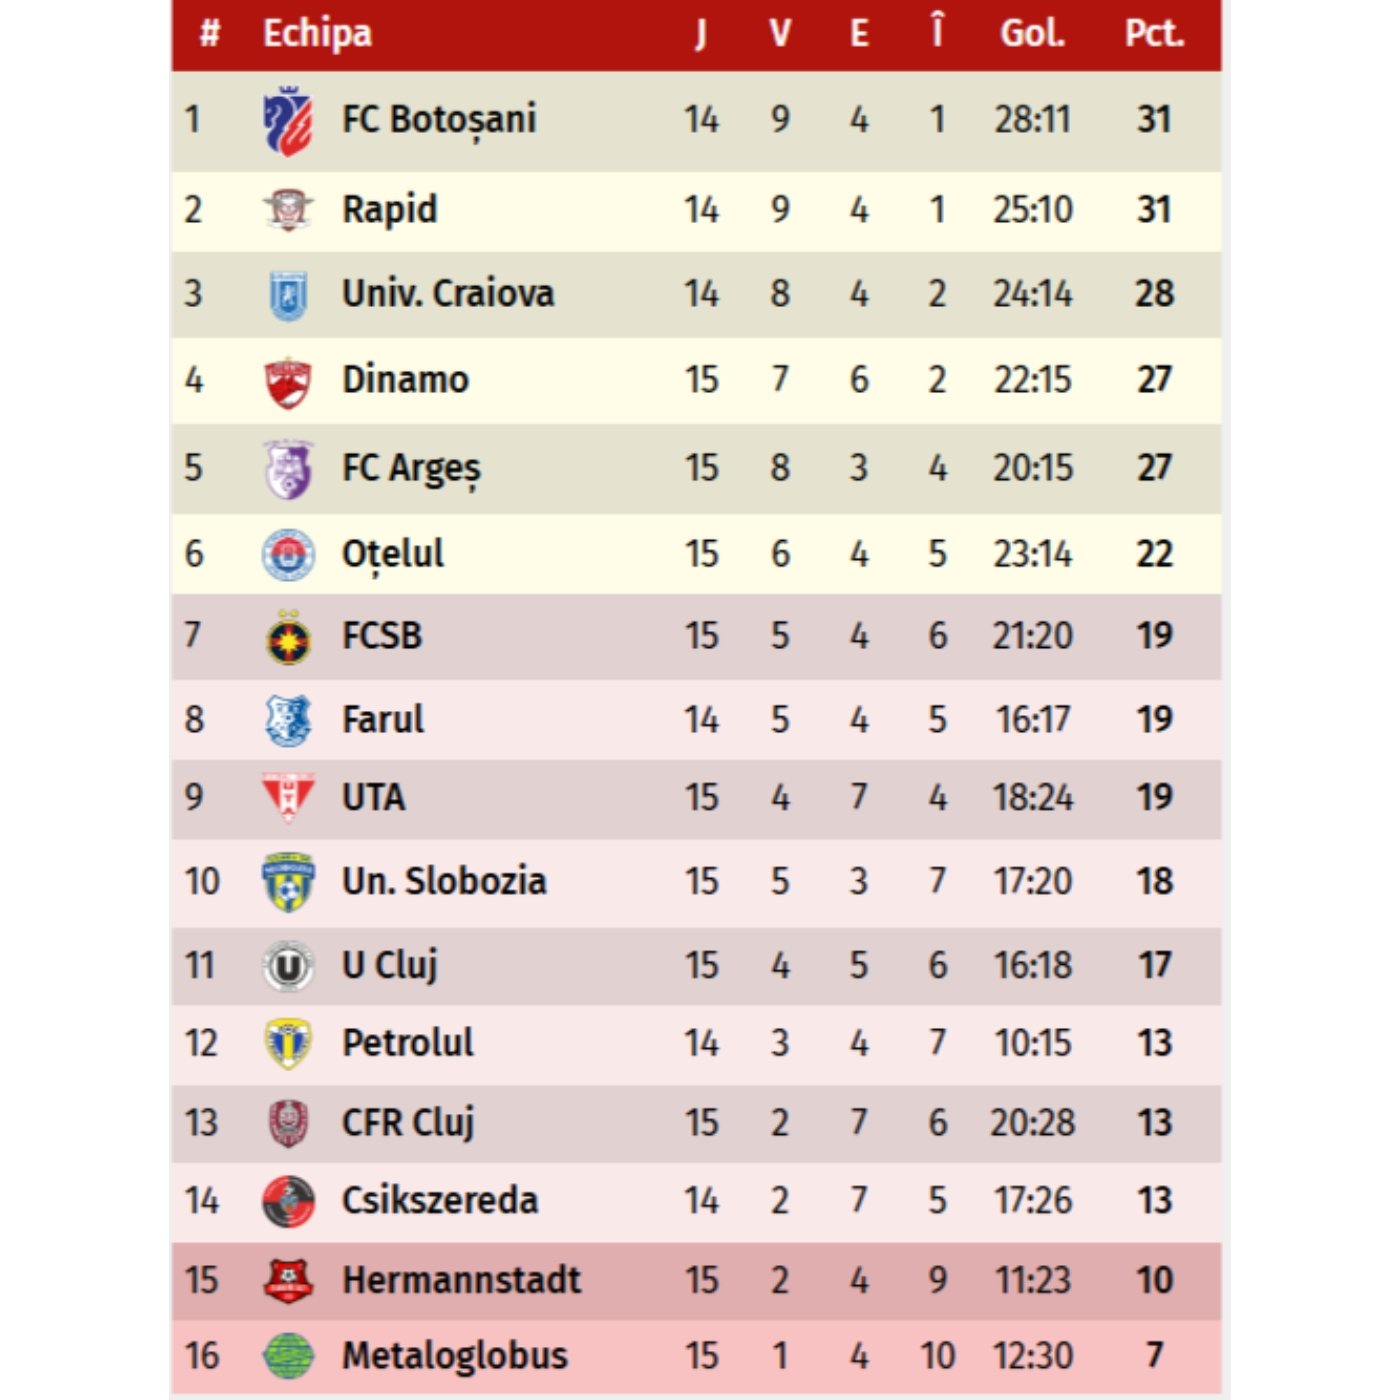
Task: Click the FCSB star emblem
Action: coord(288,638)
